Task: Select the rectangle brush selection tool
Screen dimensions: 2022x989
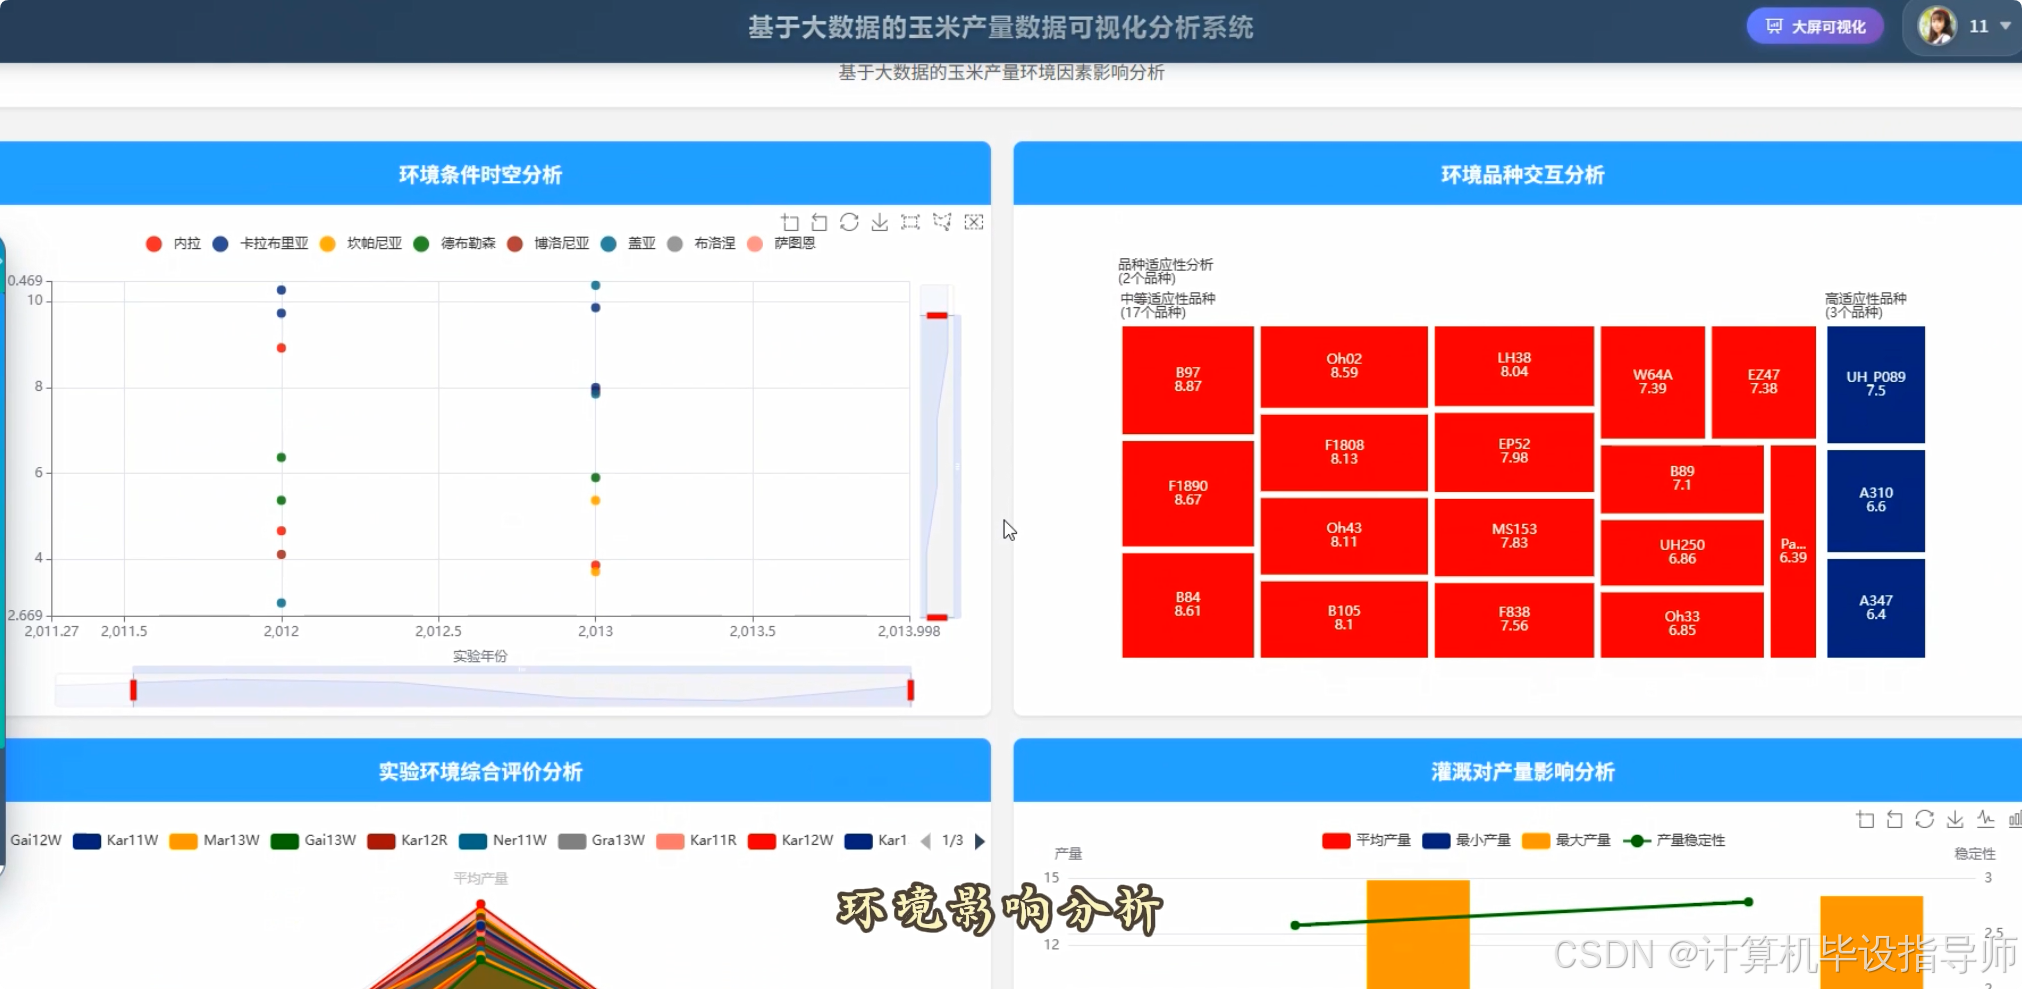Action: click(910, 222)
